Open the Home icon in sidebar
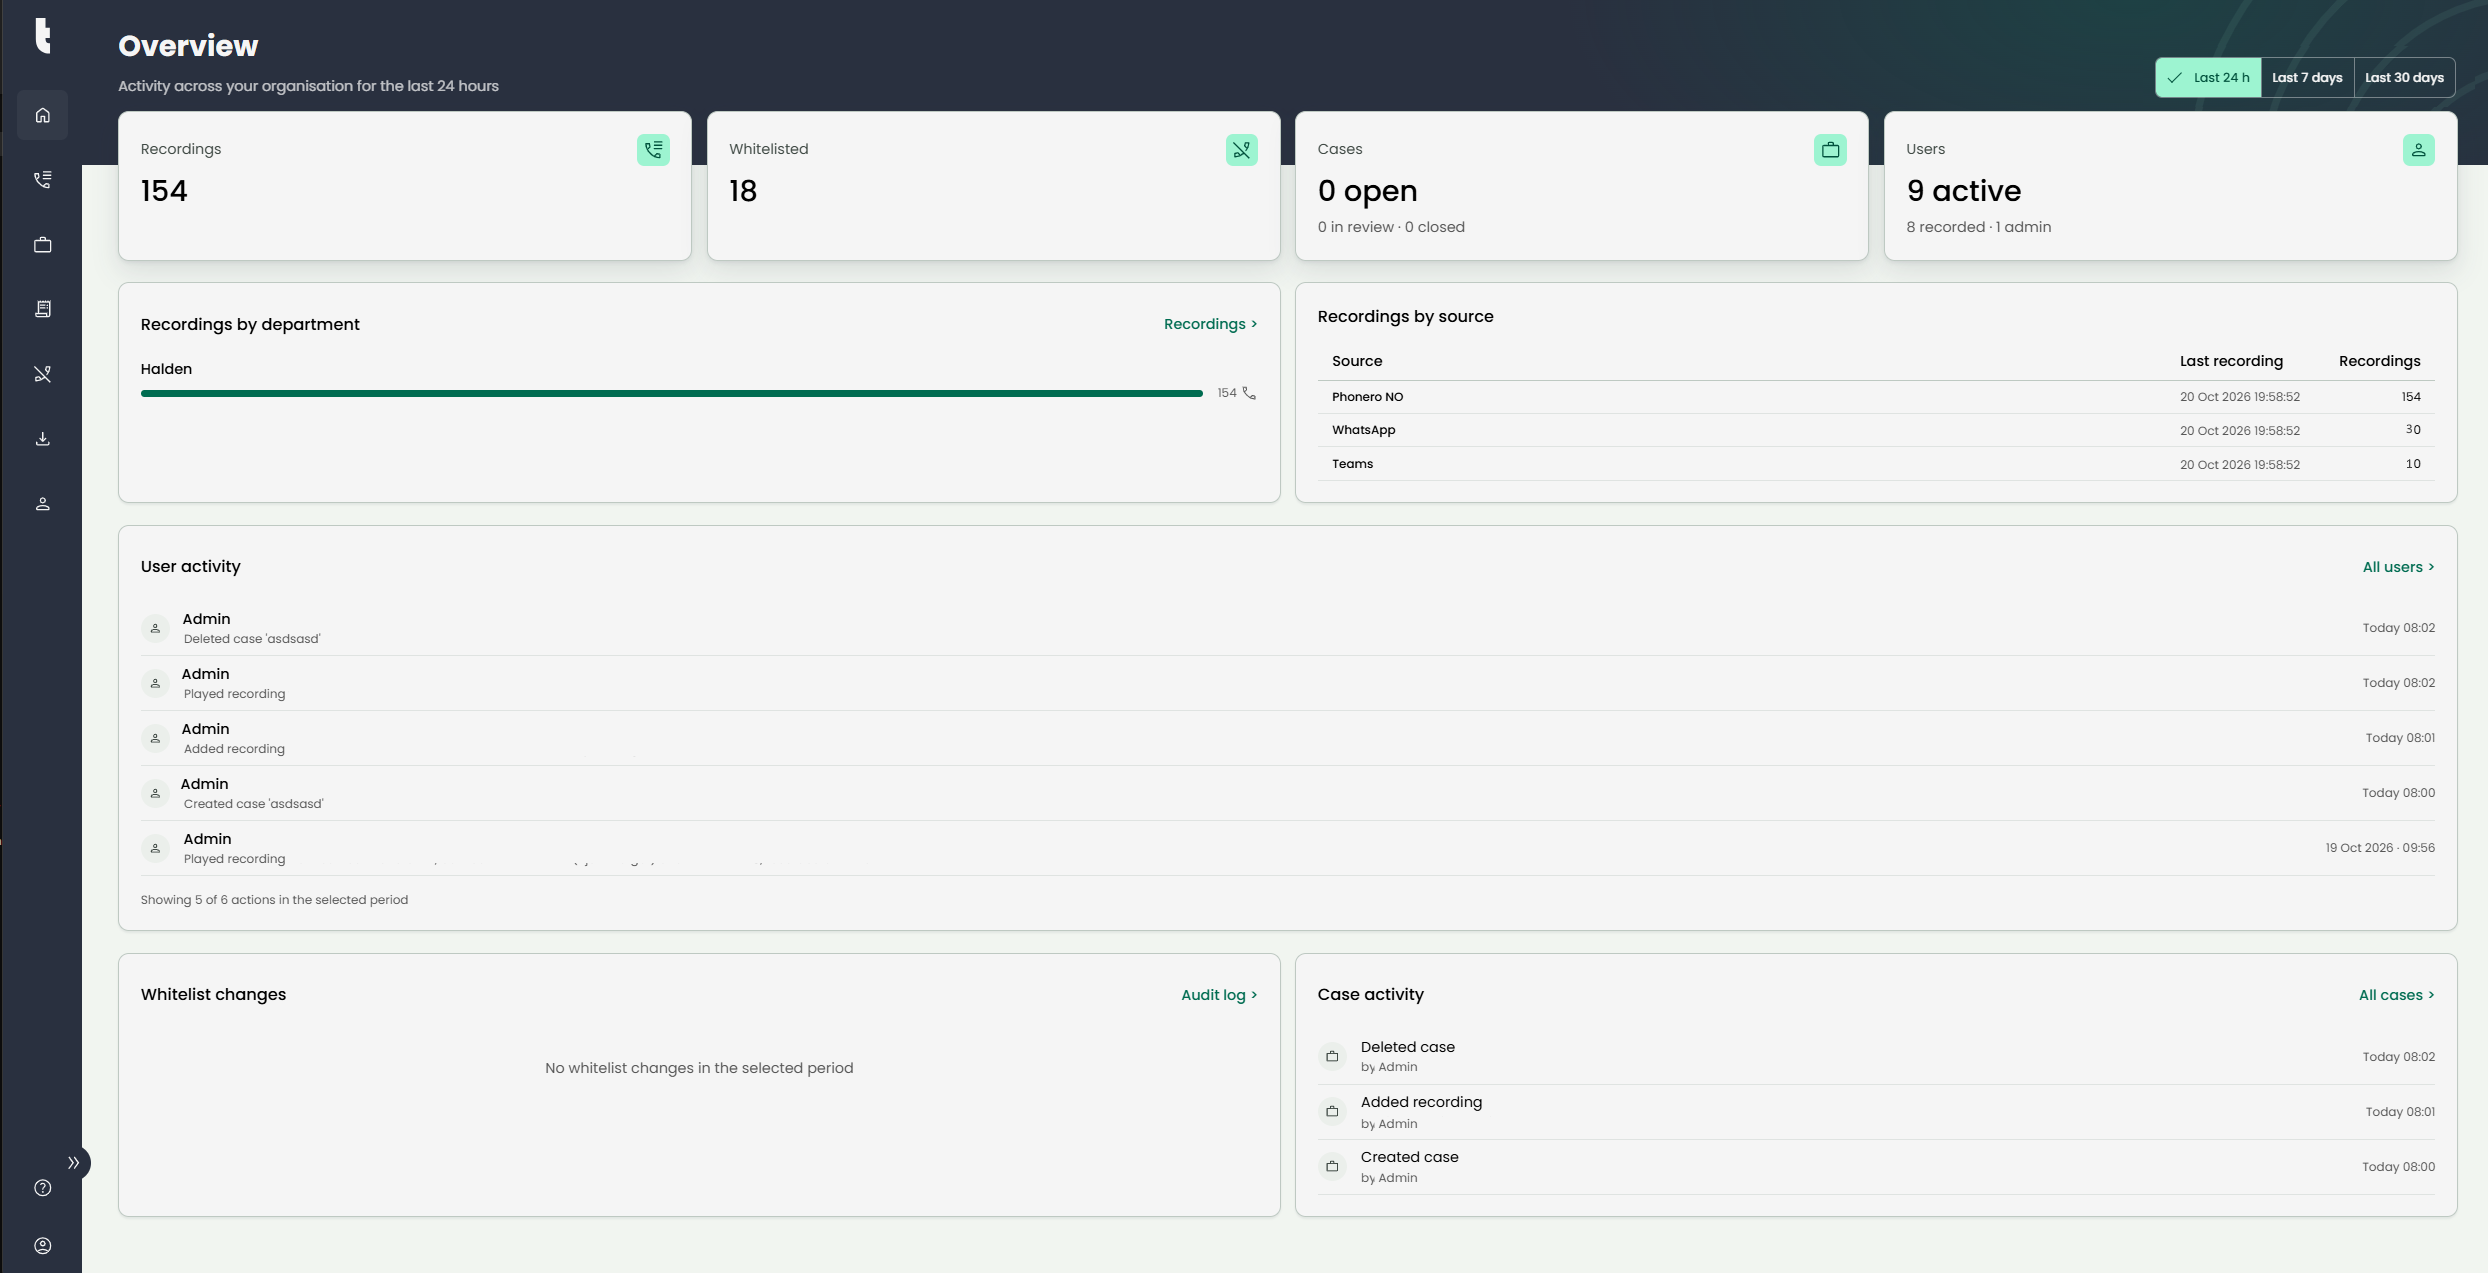The height and width of the screenshot is (1273, 2488). [42, 115]
